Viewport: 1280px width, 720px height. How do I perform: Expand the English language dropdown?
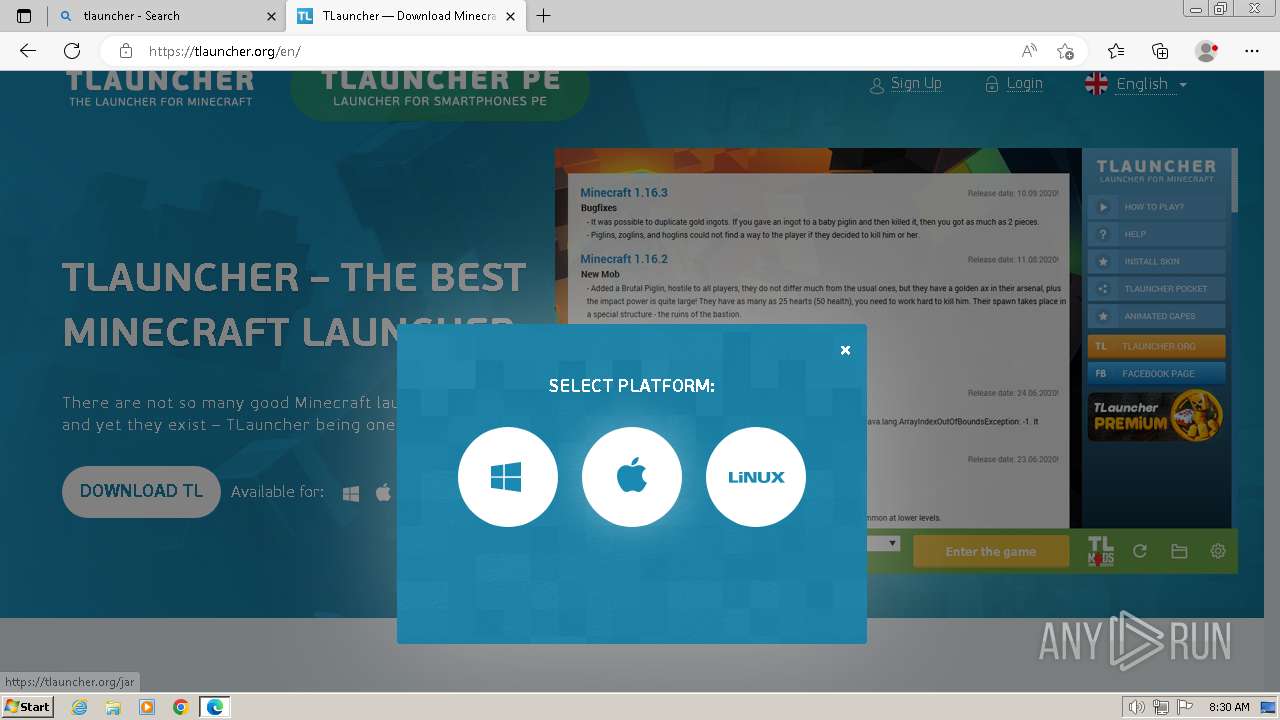tap(1151, 84)
